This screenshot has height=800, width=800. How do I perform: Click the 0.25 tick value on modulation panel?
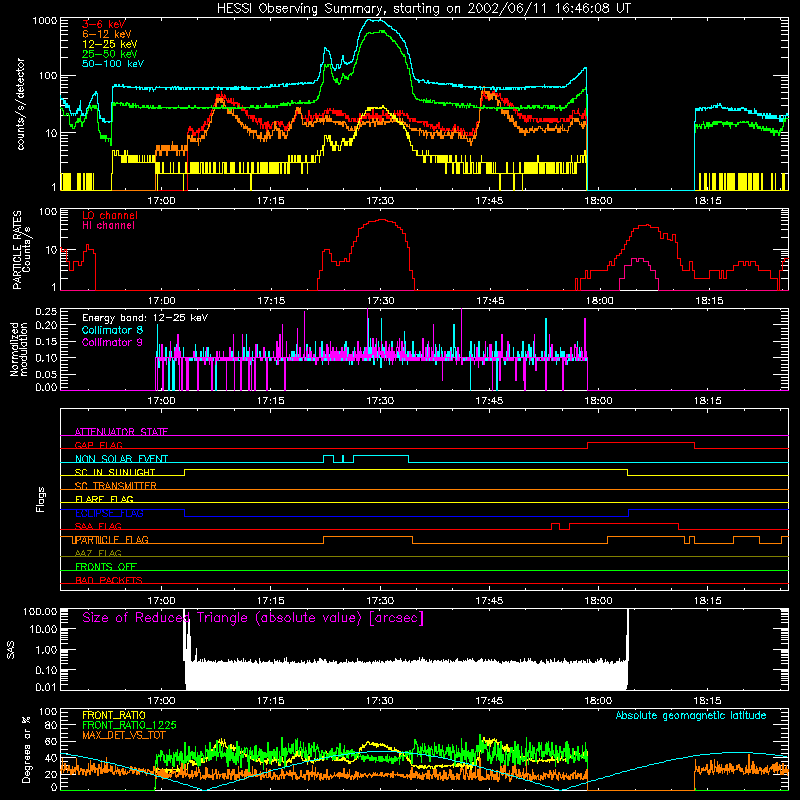click(x=46, y=312)
